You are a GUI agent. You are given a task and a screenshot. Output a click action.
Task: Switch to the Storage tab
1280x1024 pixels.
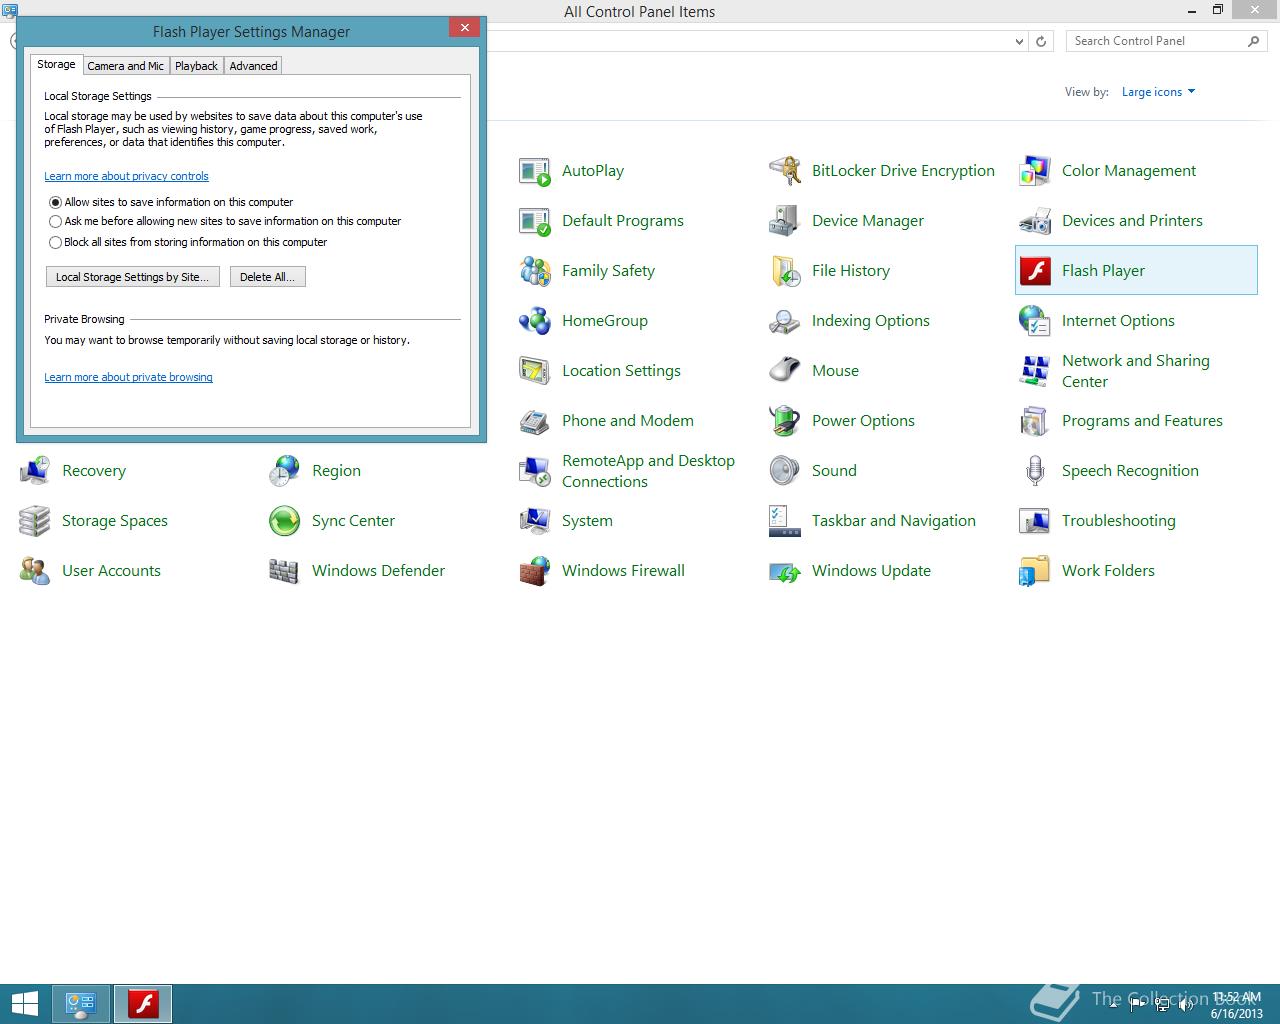56,64
